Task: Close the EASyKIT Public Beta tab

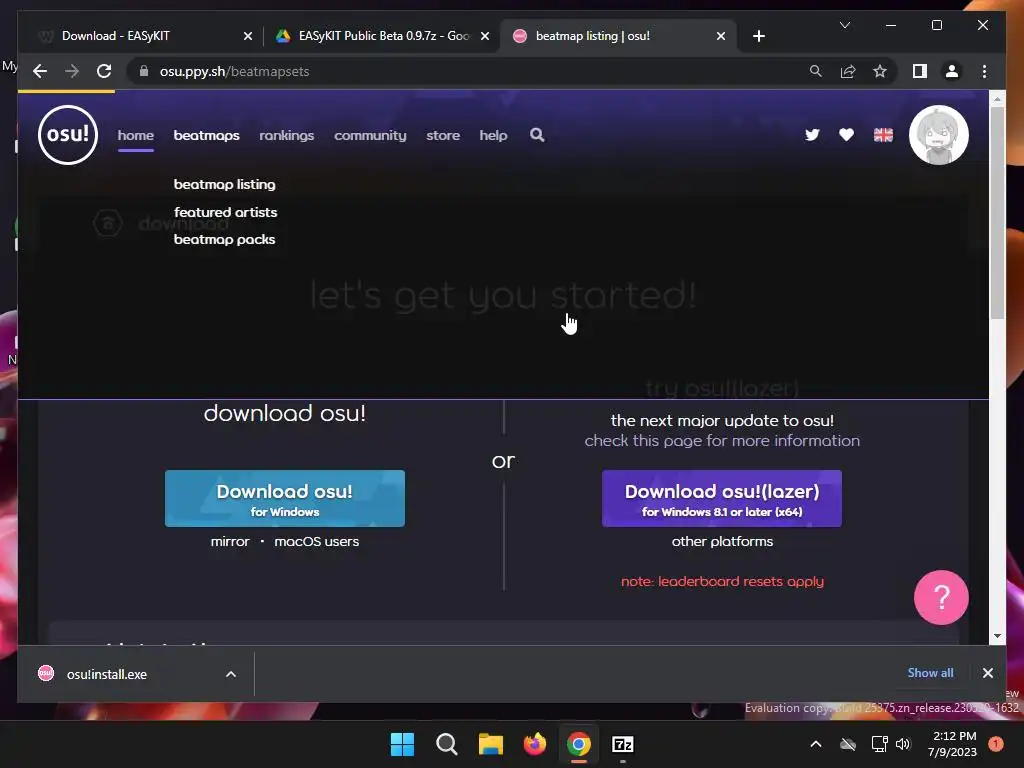Action: (485, 36)
